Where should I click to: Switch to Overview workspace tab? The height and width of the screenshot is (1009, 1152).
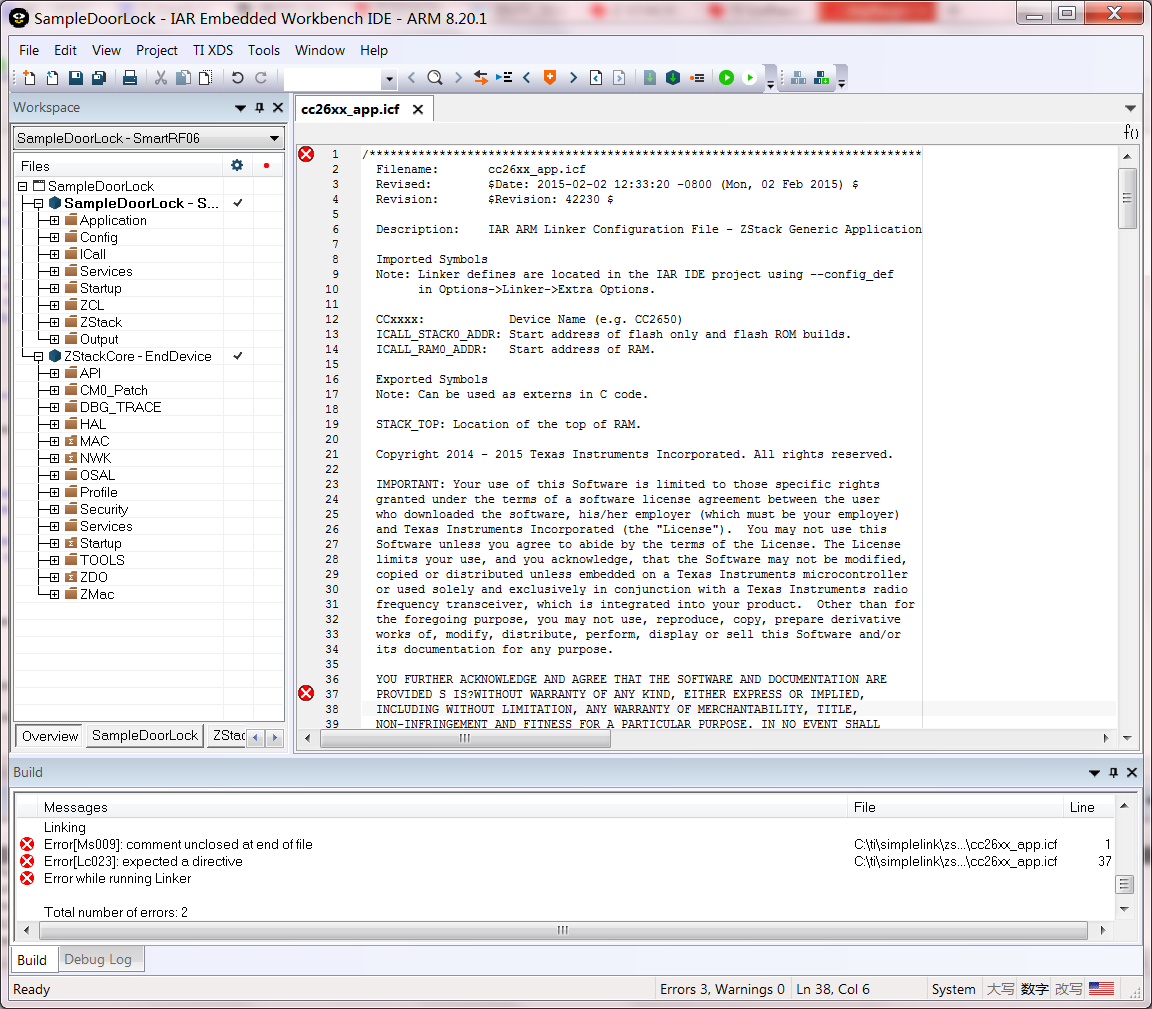click(50, 736)
